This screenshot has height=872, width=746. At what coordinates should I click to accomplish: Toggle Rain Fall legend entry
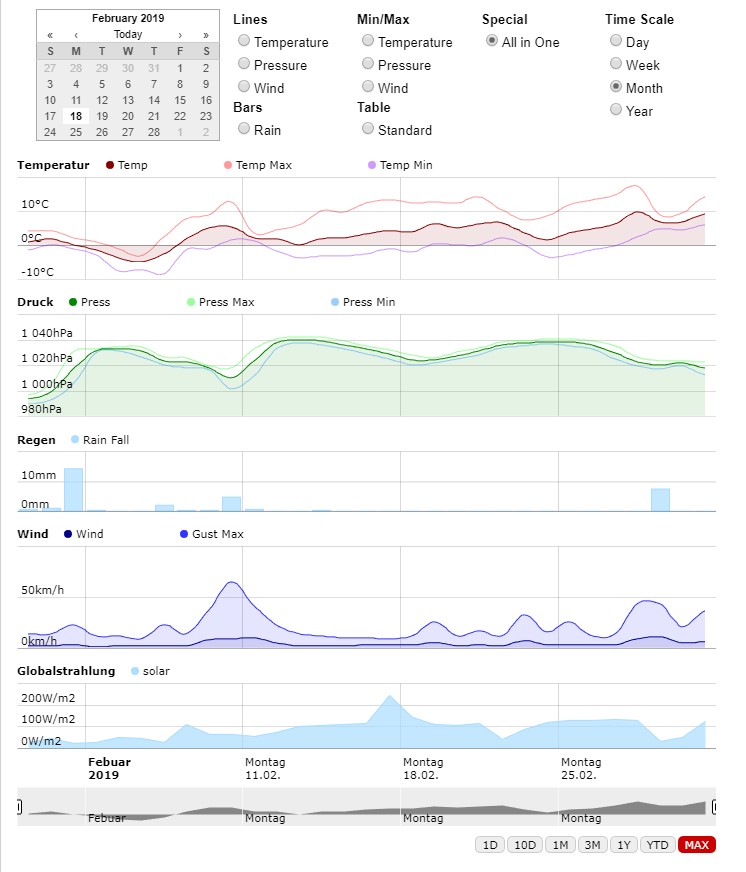pyautogui.click(x=100, y=440)
